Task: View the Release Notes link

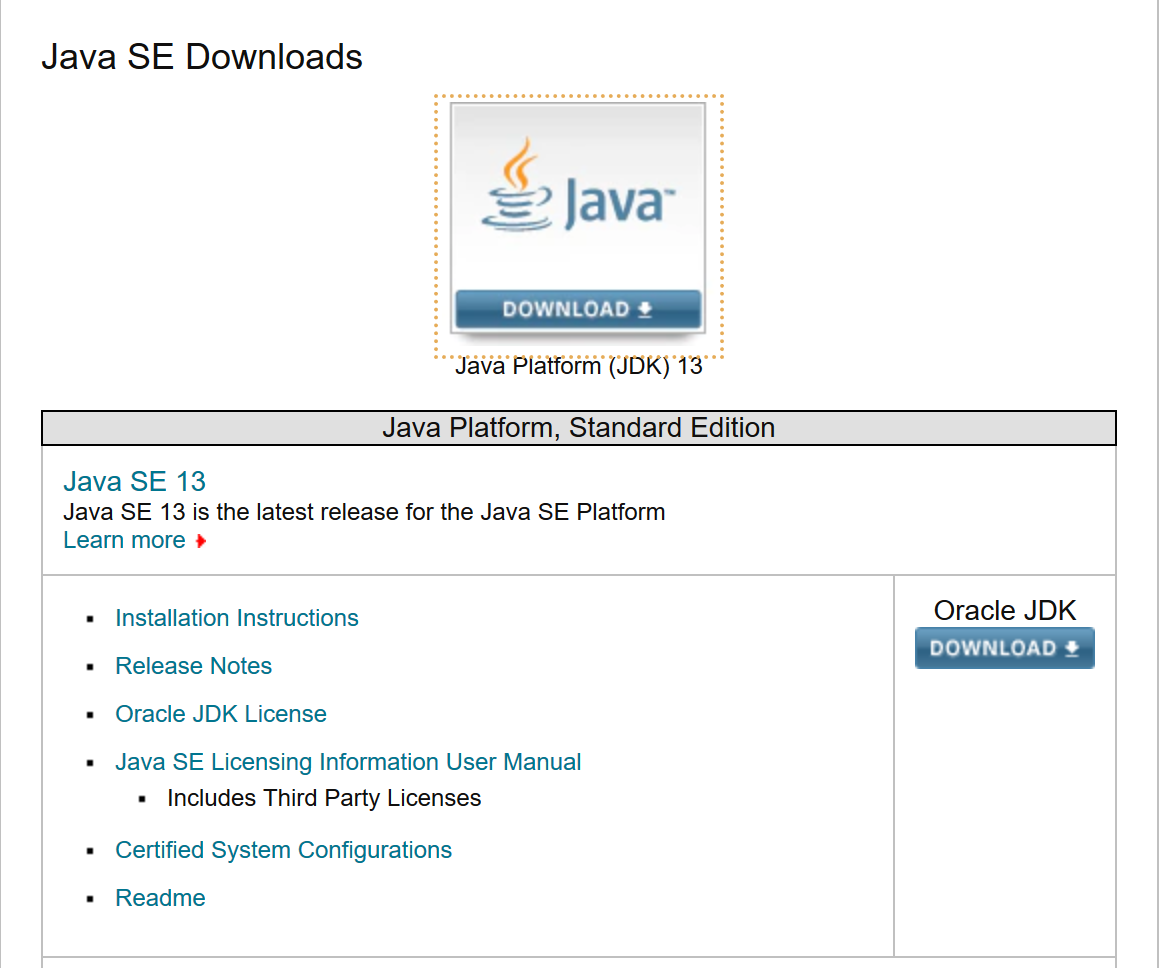Action: [x=193, y=666]
